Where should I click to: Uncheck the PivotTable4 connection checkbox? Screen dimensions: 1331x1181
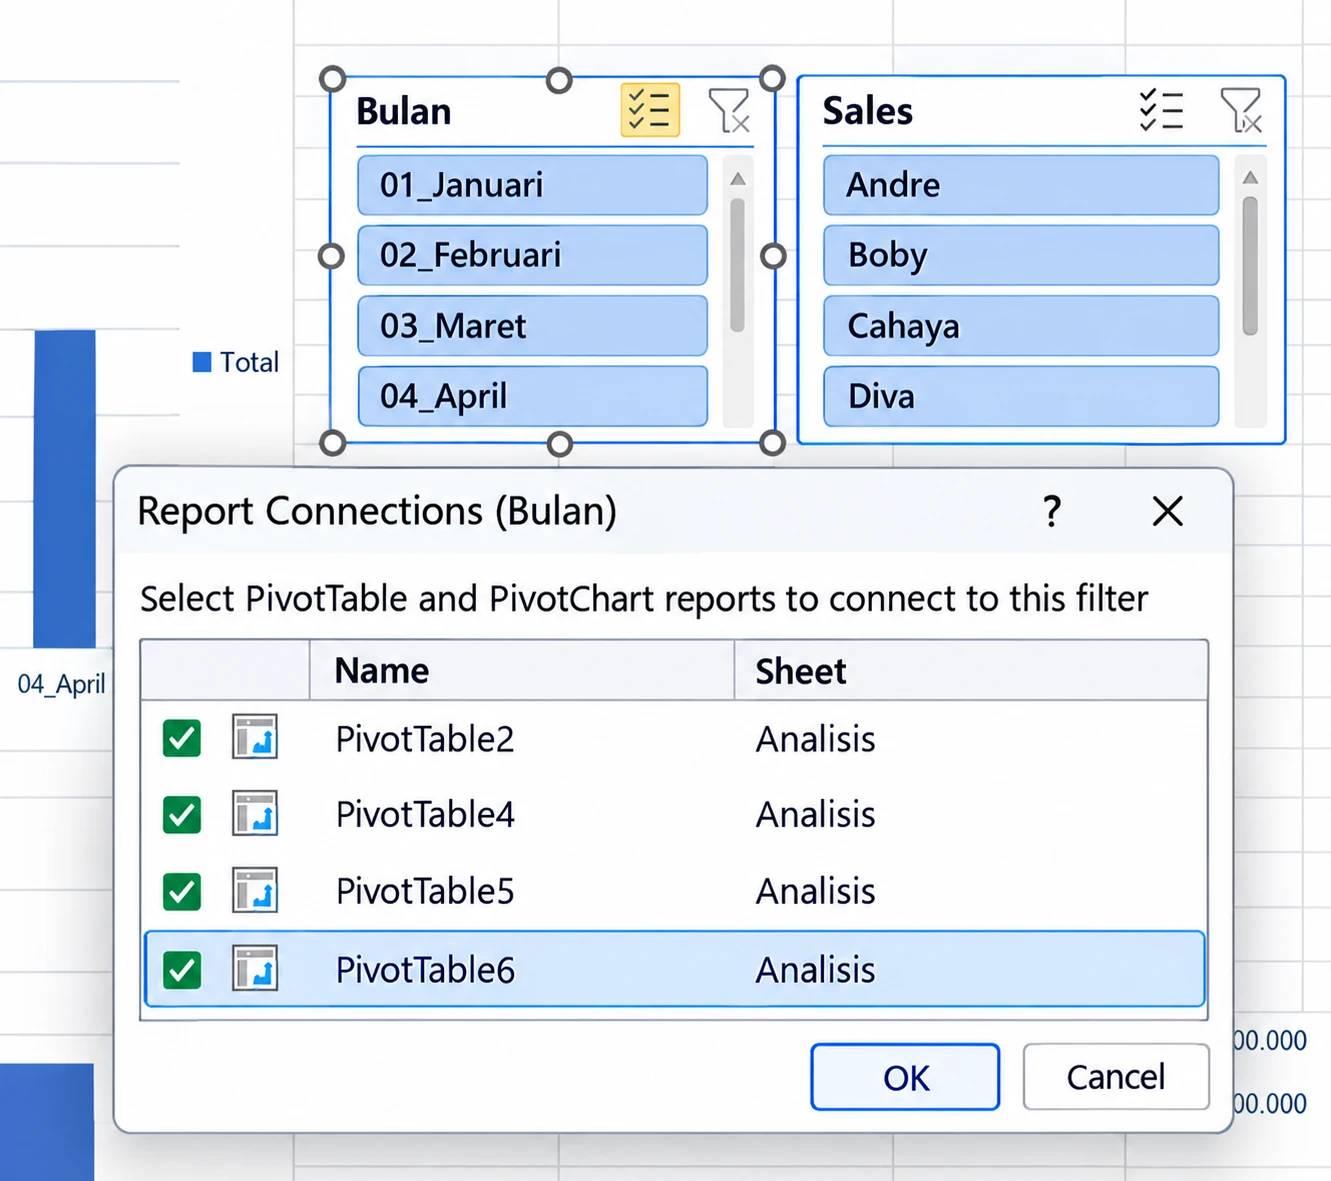[x=182, y=815]
